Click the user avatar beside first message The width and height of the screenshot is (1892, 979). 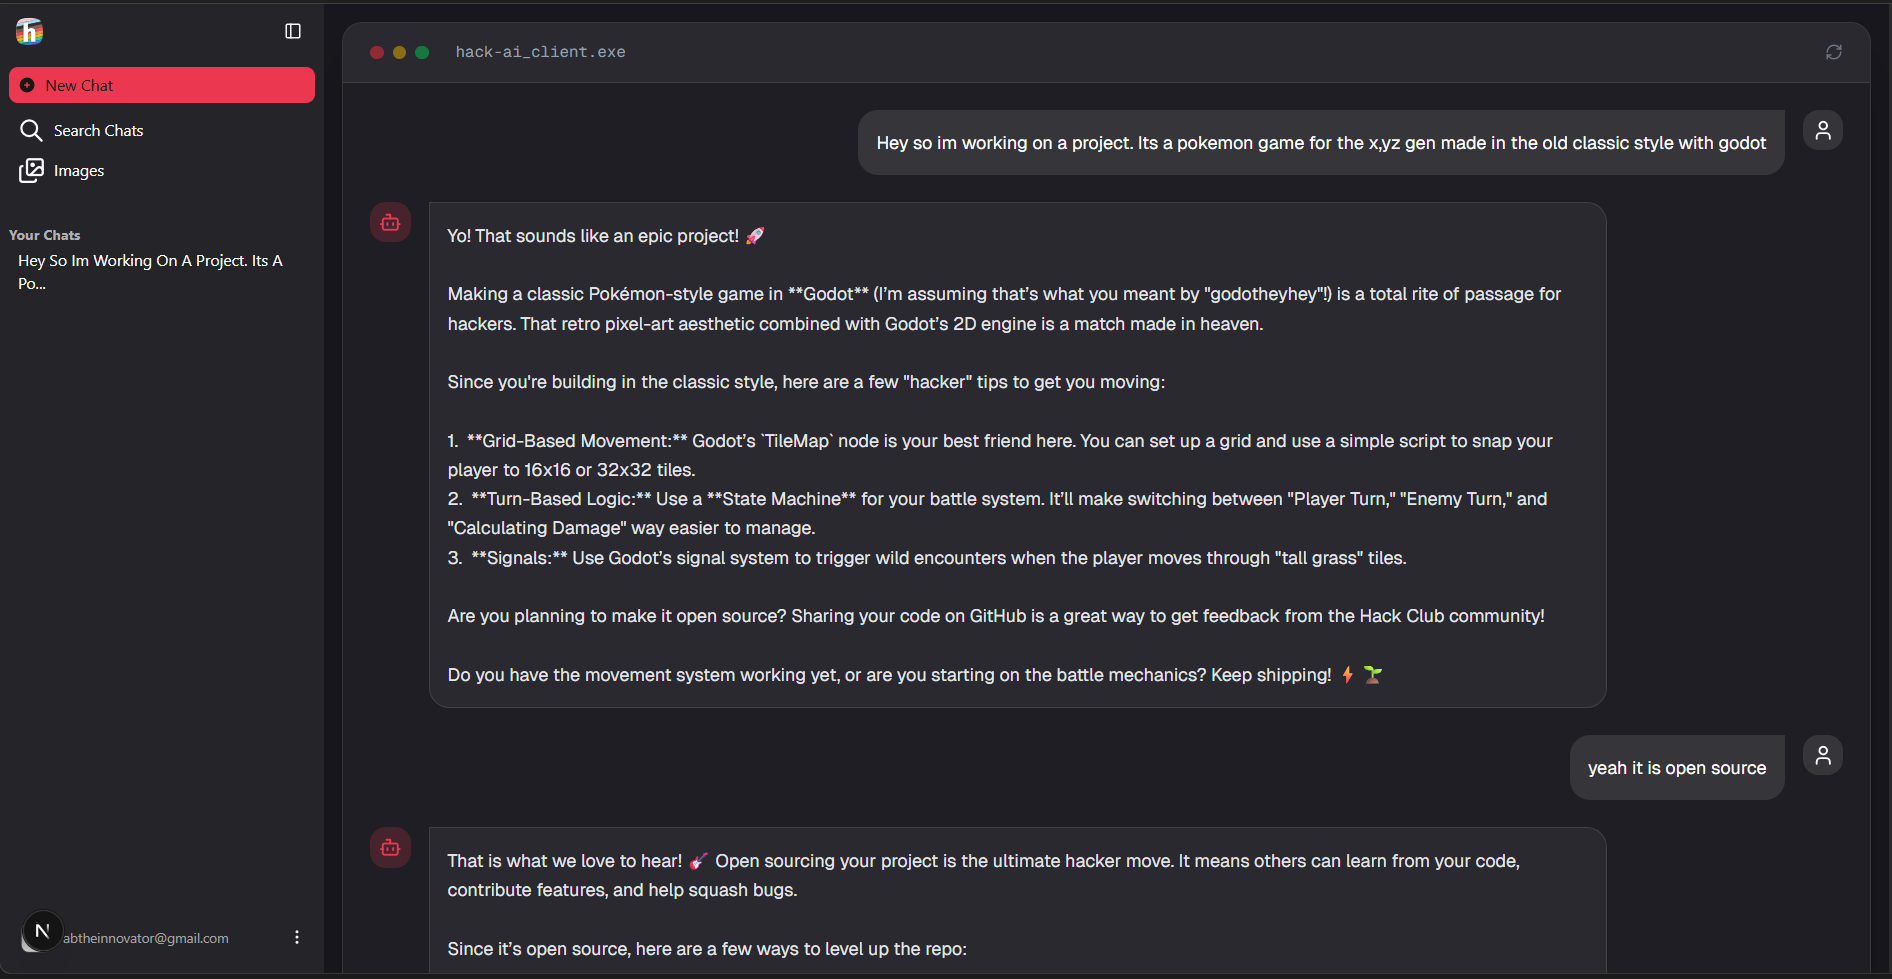[x=1823, y=130]
